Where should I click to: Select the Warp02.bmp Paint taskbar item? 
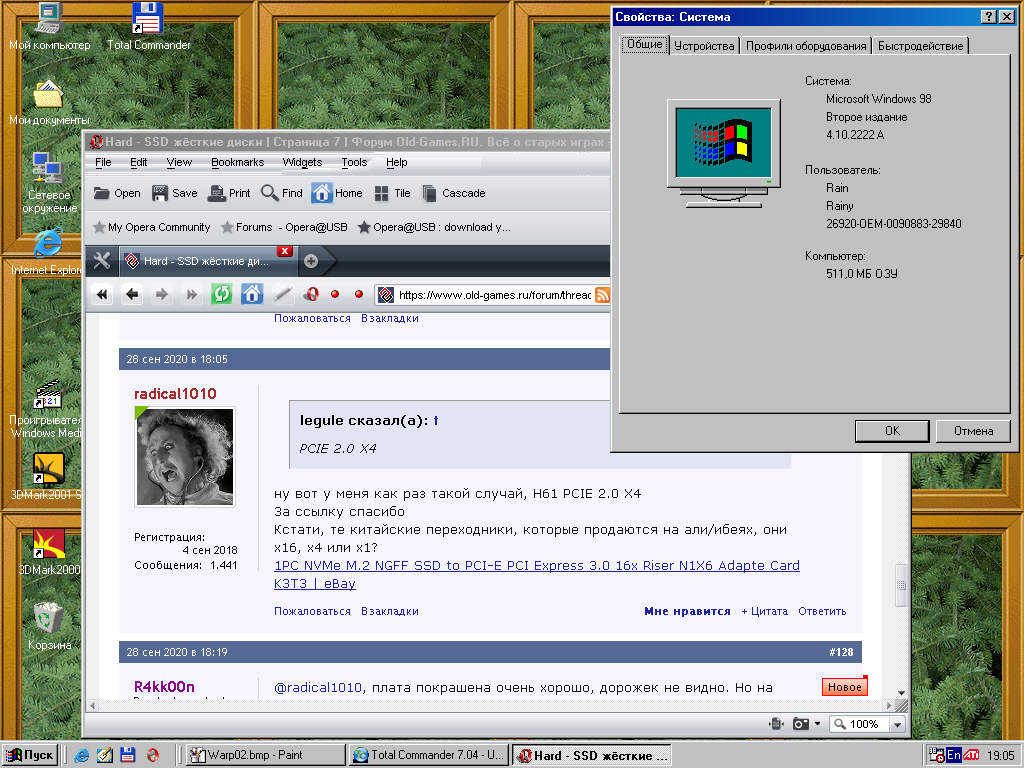pyautogui.click(x=262, y=755)
